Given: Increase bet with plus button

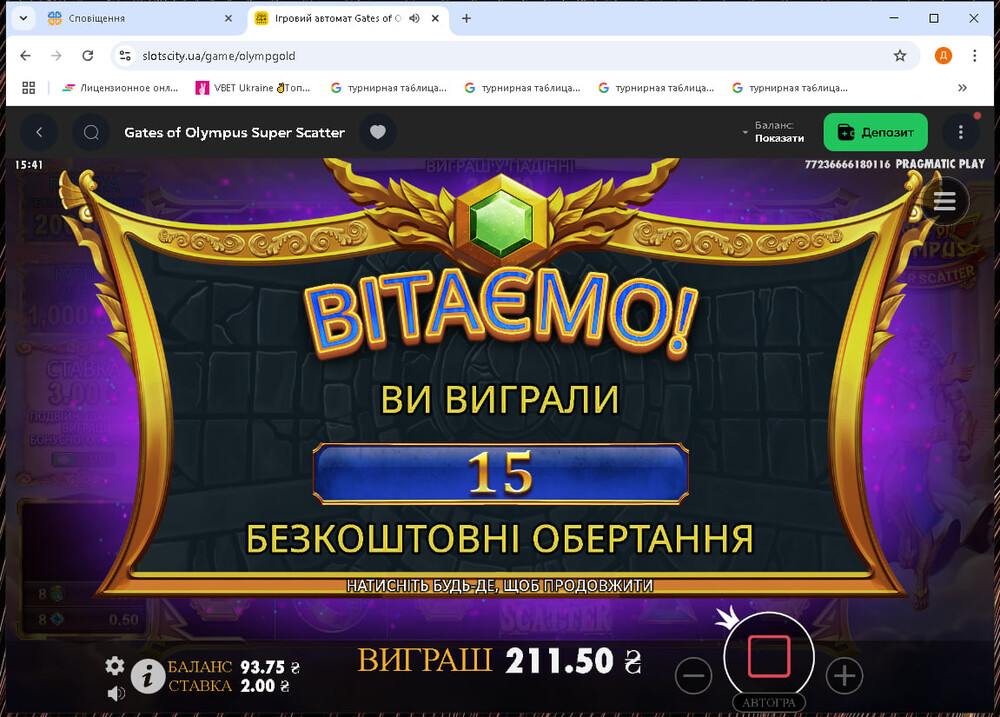Looking at the screenshot, I should [x=844, y=676].
